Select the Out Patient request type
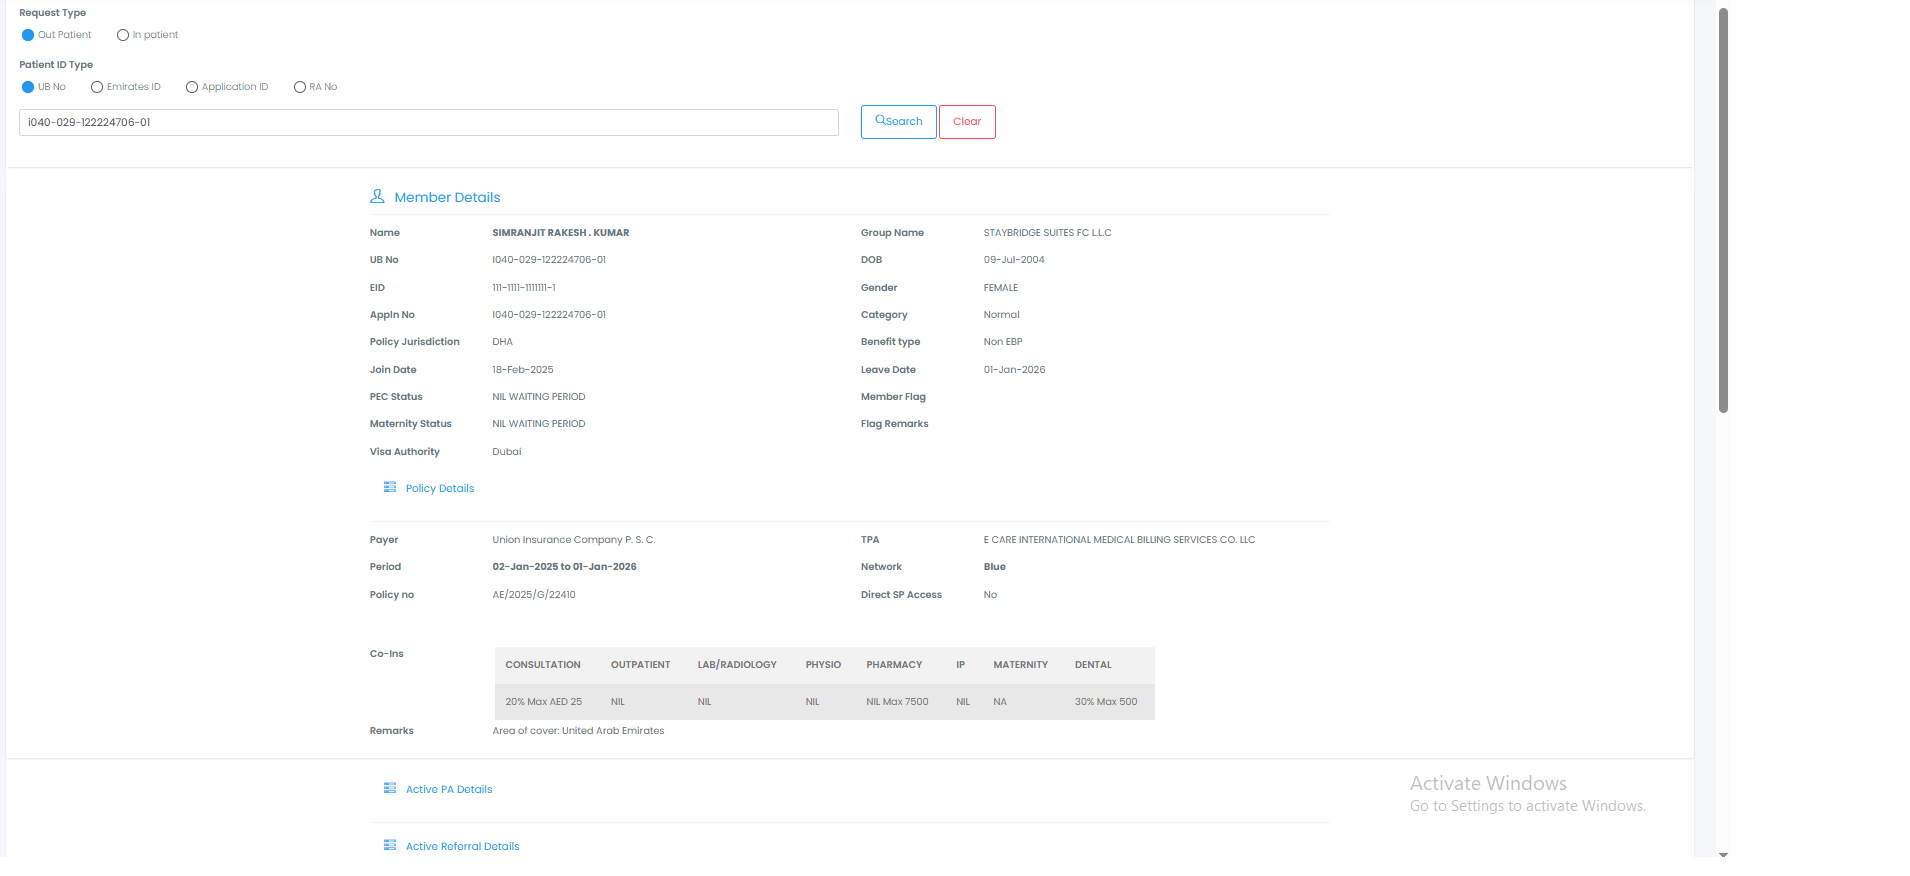The height and width of the screenshot is (876, 1910). (x=28, y=35)
